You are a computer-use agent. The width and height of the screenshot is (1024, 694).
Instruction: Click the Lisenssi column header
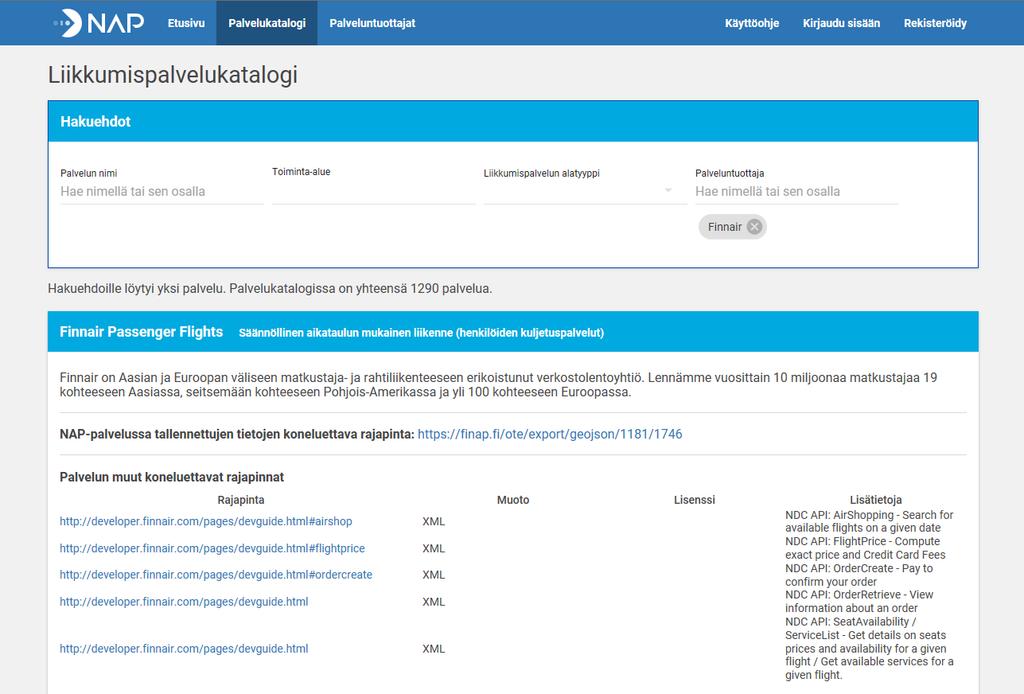click(694, 500)
